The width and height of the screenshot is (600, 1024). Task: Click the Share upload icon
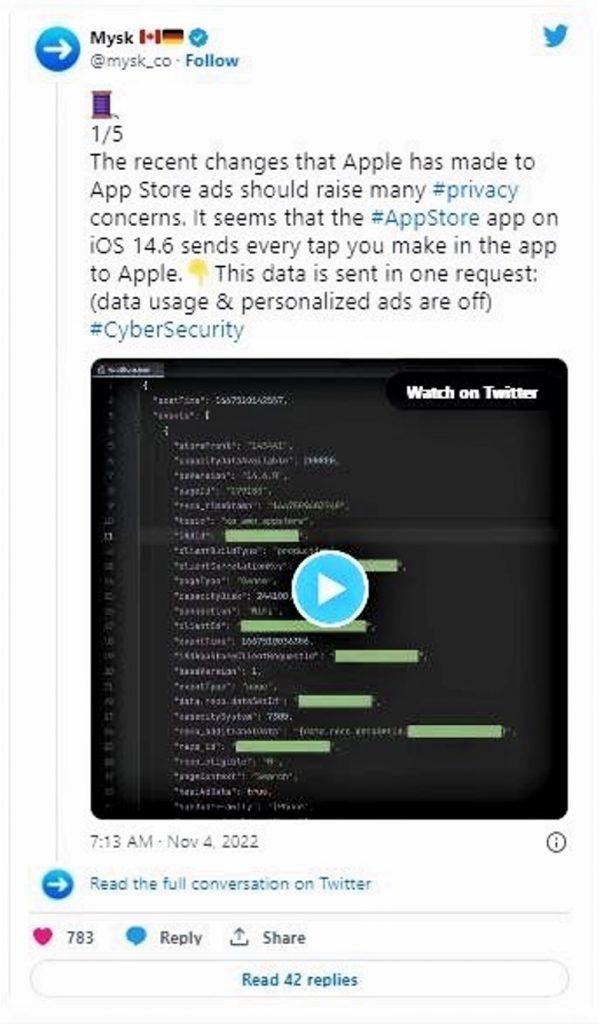pyautogui.click(x=239, y=937)
